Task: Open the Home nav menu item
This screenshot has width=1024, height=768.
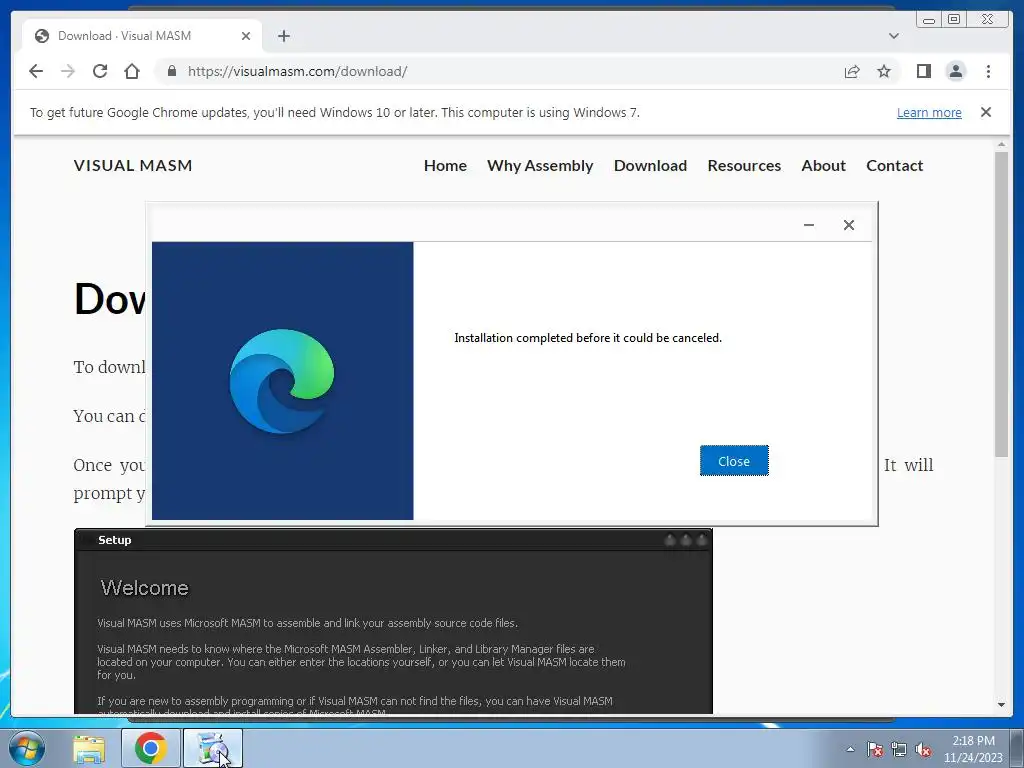Action: click(445, 165)
